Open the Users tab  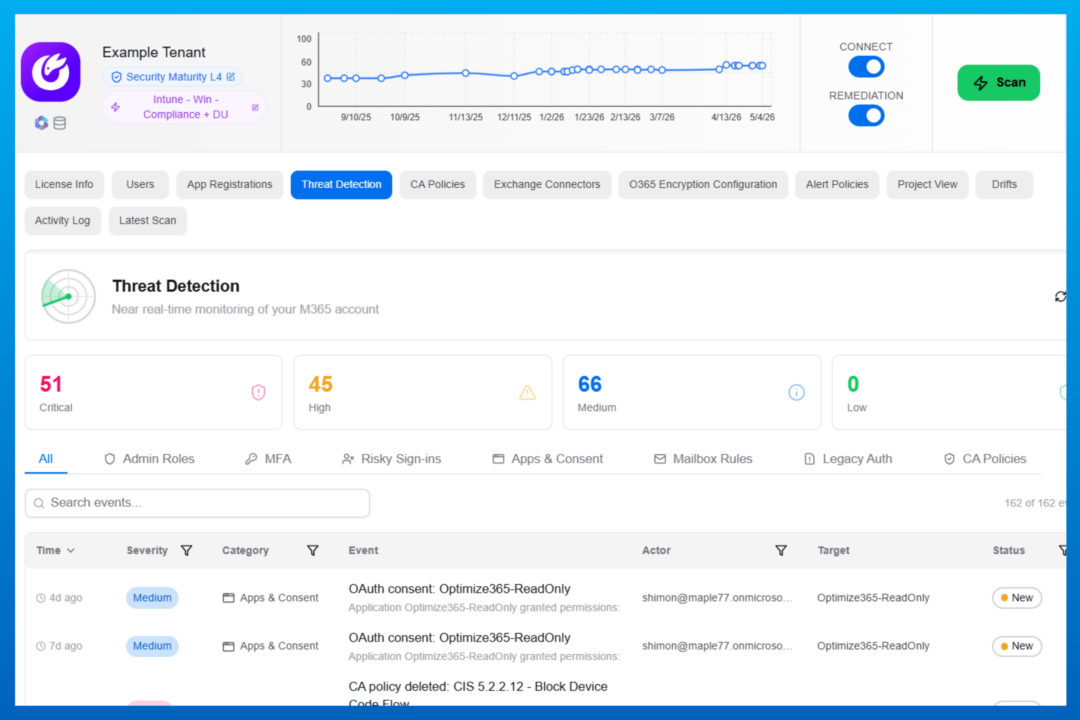tap(140, 185)
